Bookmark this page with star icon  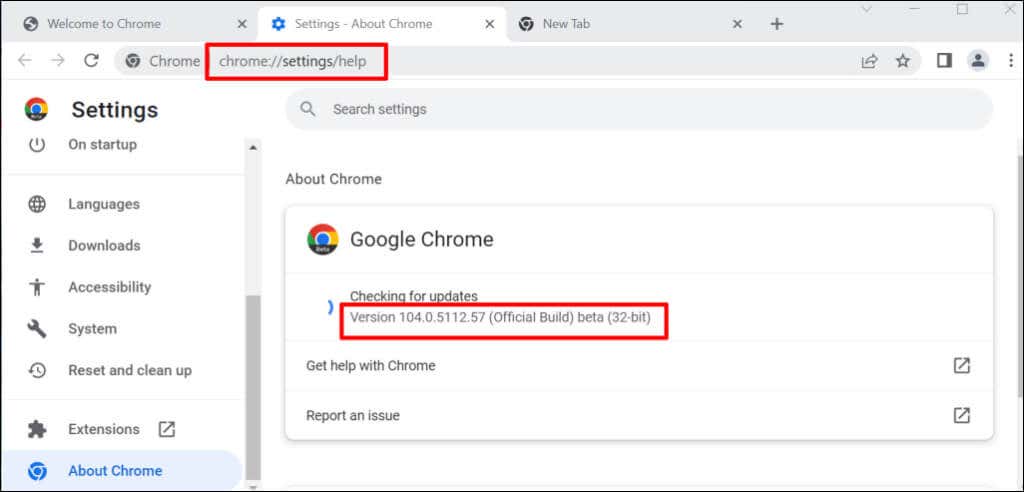903,61
